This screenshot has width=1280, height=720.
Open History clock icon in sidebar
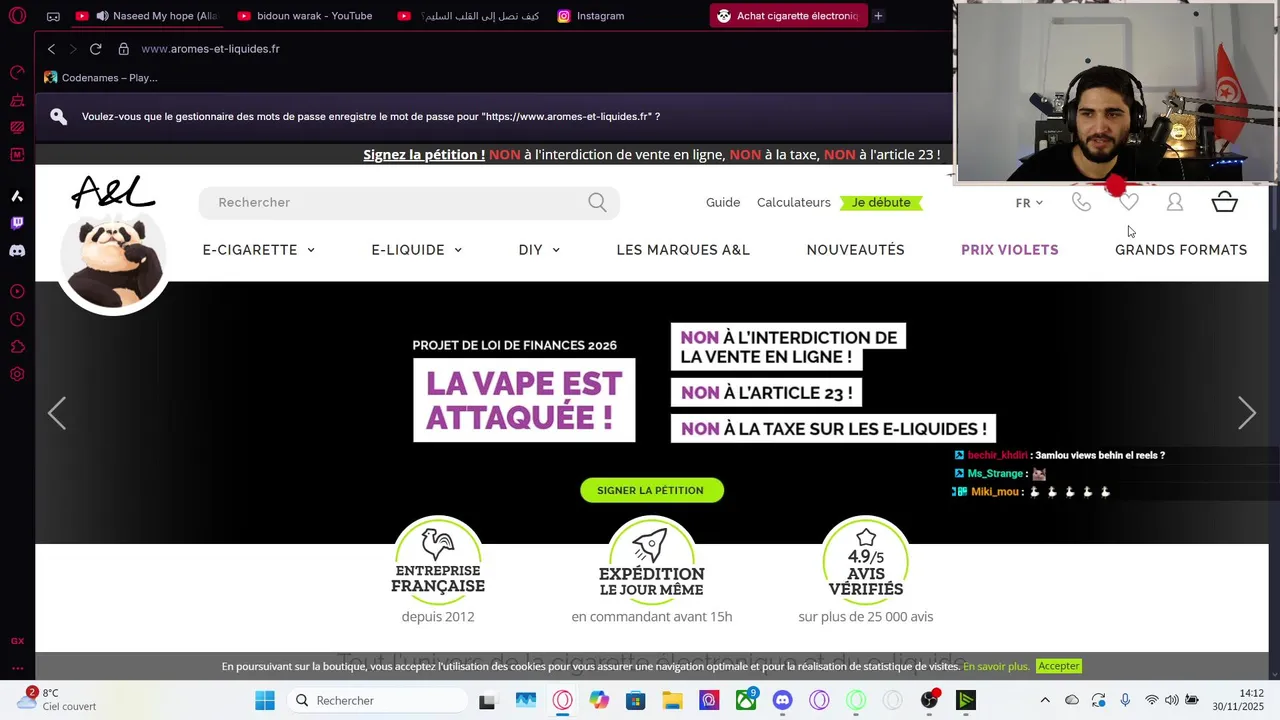pos(17,319)
